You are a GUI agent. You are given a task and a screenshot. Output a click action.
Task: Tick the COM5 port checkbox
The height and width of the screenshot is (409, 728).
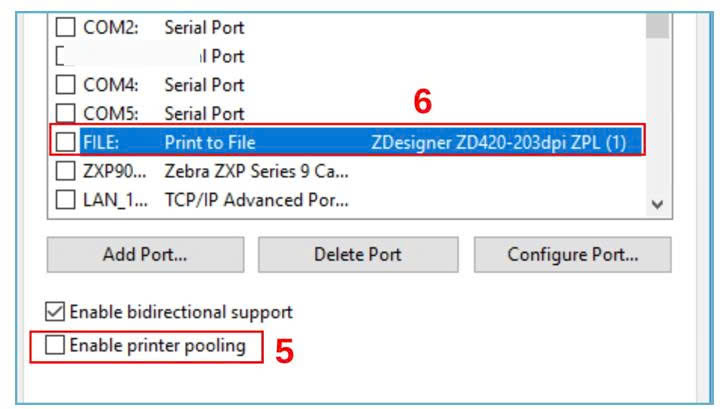click(x=65, y=113)
